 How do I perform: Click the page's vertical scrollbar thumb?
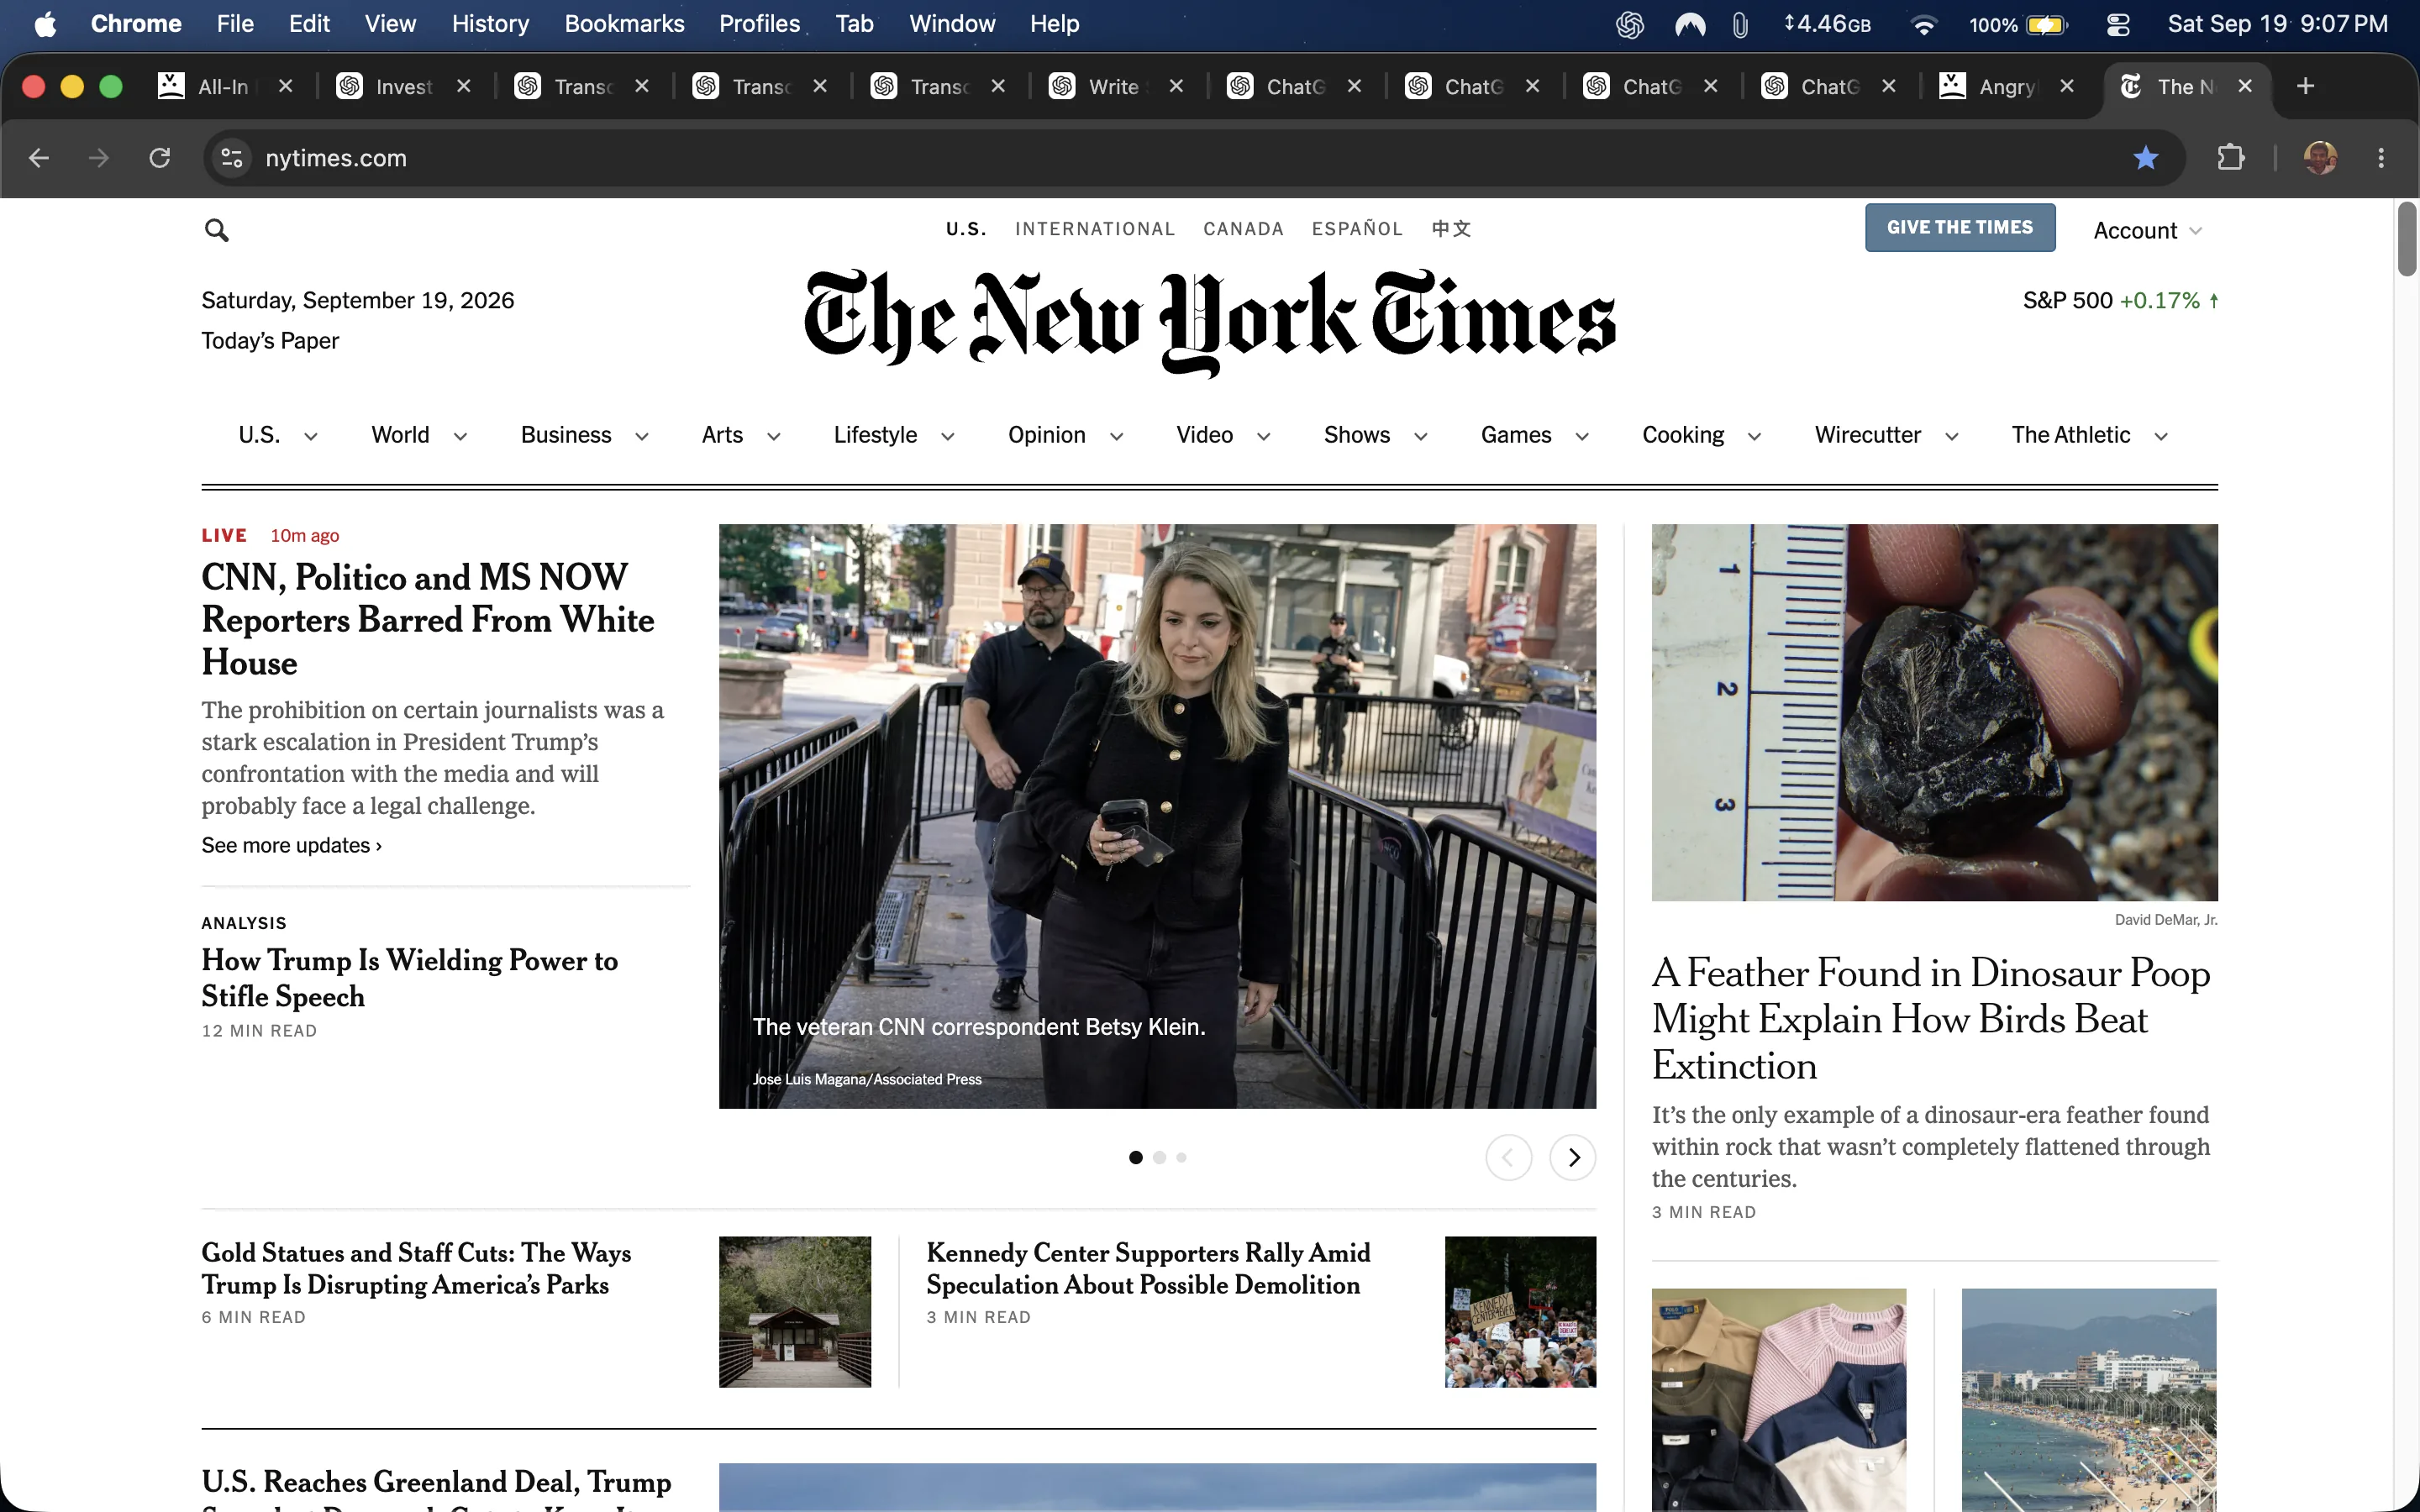(x=2407, y=240)
